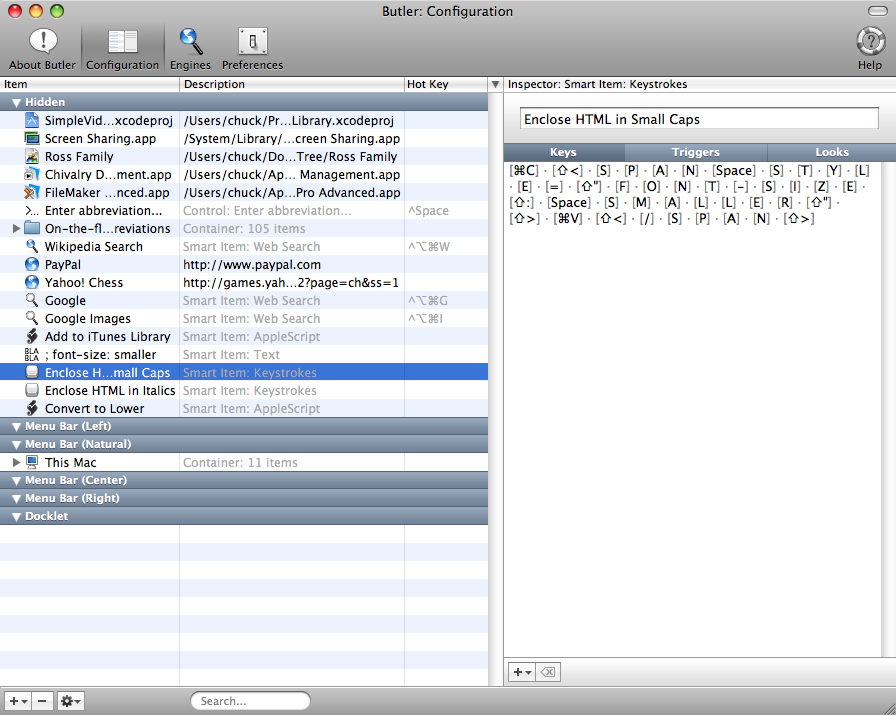Click the [⌘C] keystroke in the Keys list
896x715 pixels.
524,170
